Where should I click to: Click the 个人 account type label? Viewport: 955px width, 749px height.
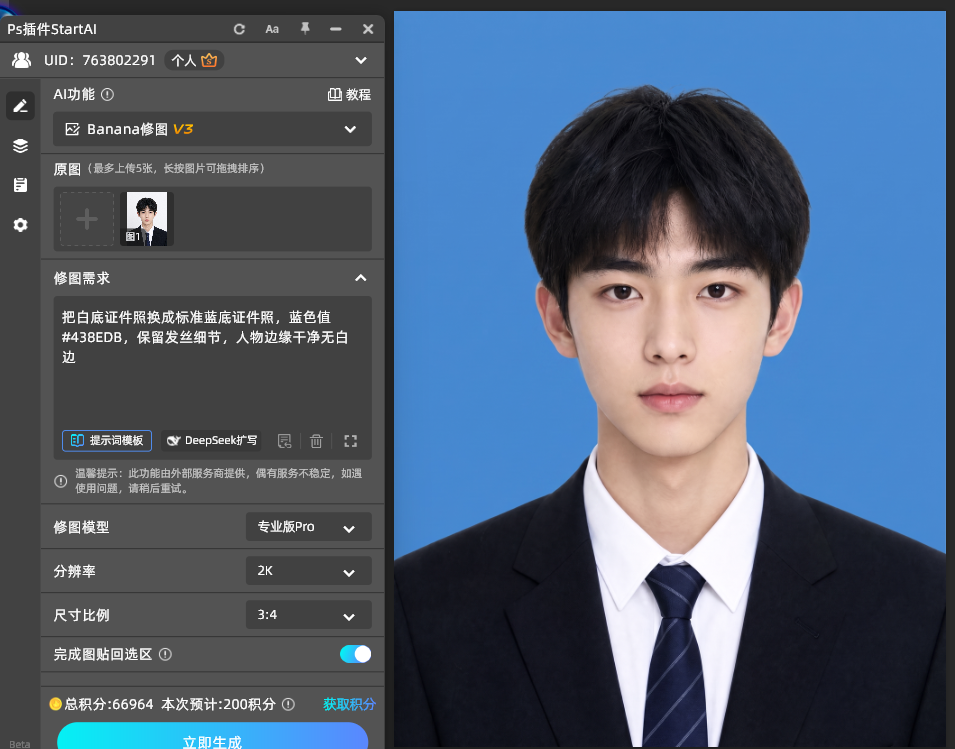183,60
